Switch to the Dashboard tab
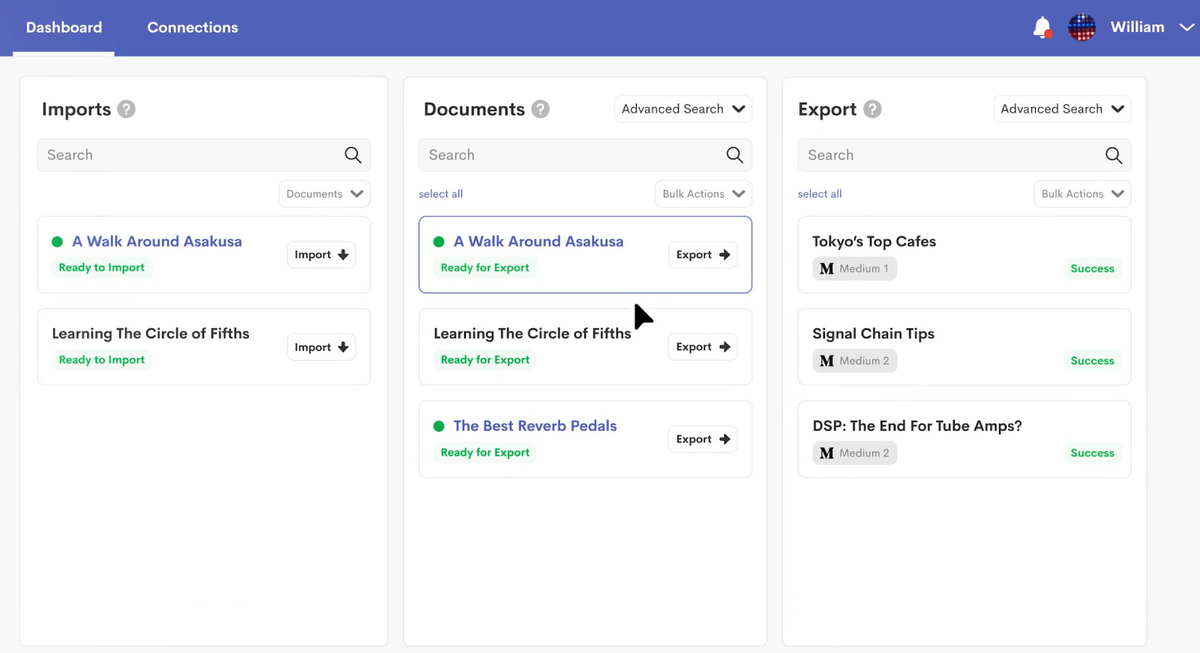 click(64, 27)
